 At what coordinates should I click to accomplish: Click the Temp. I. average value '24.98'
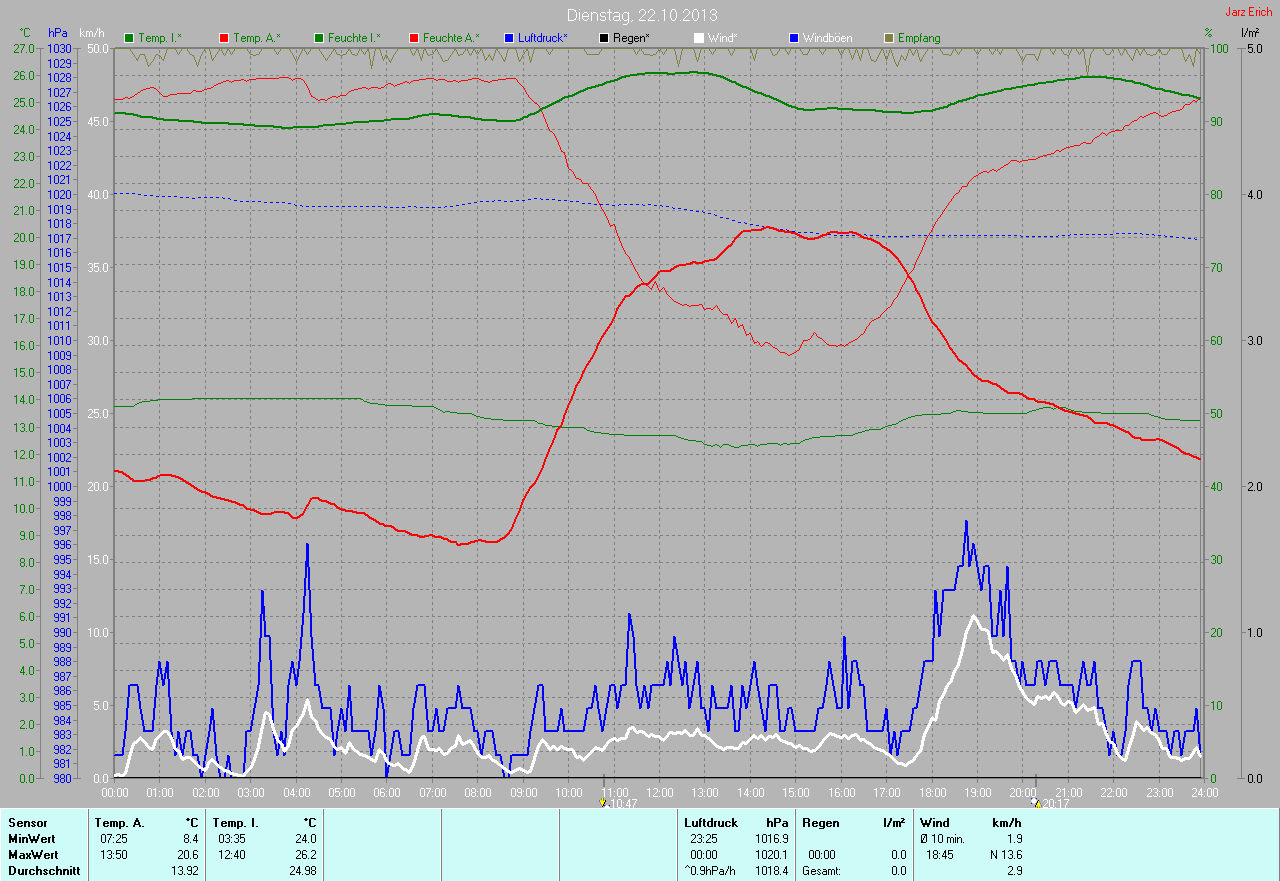(302, 870)
